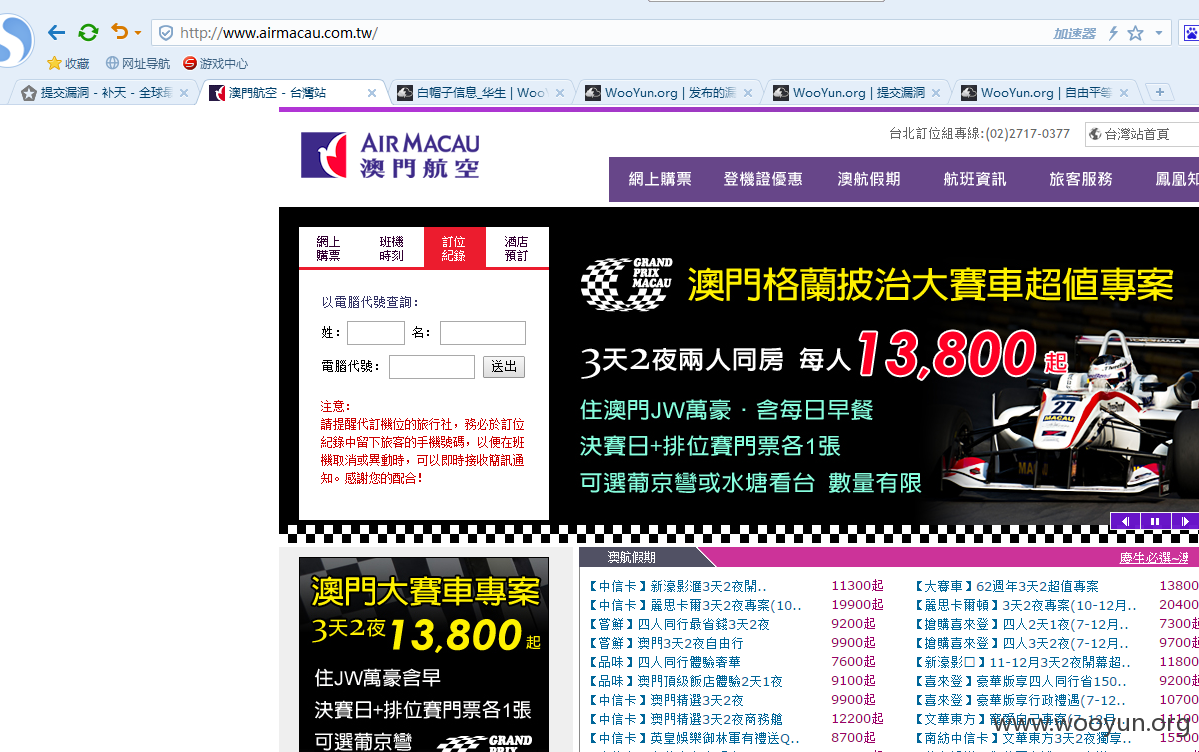Open 【搶購喜來登】四人2天1夜 link

1021,624
